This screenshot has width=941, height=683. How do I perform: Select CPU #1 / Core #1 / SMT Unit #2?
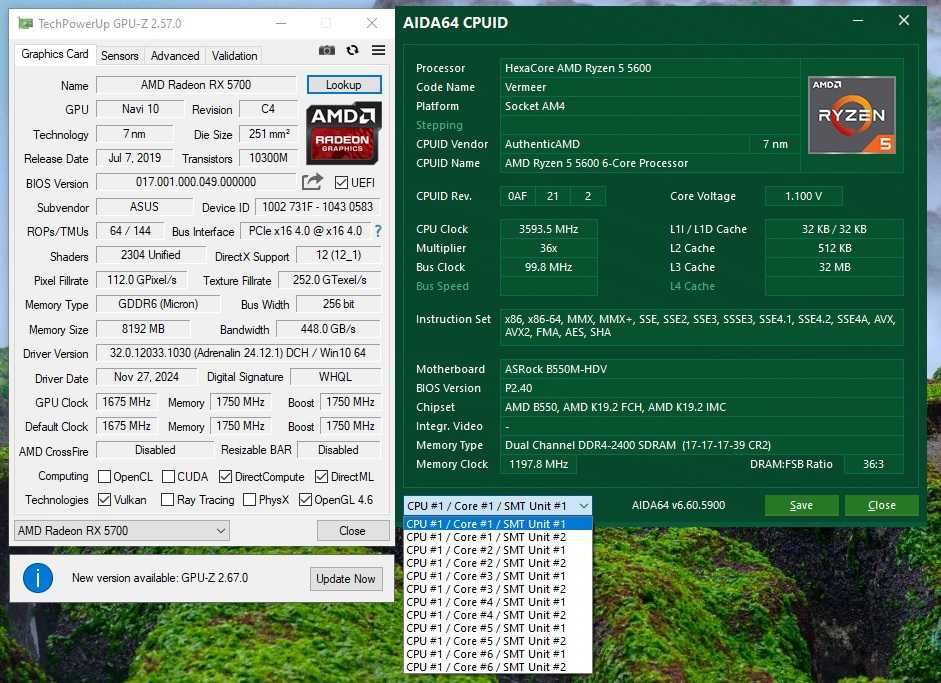[498, 537]
